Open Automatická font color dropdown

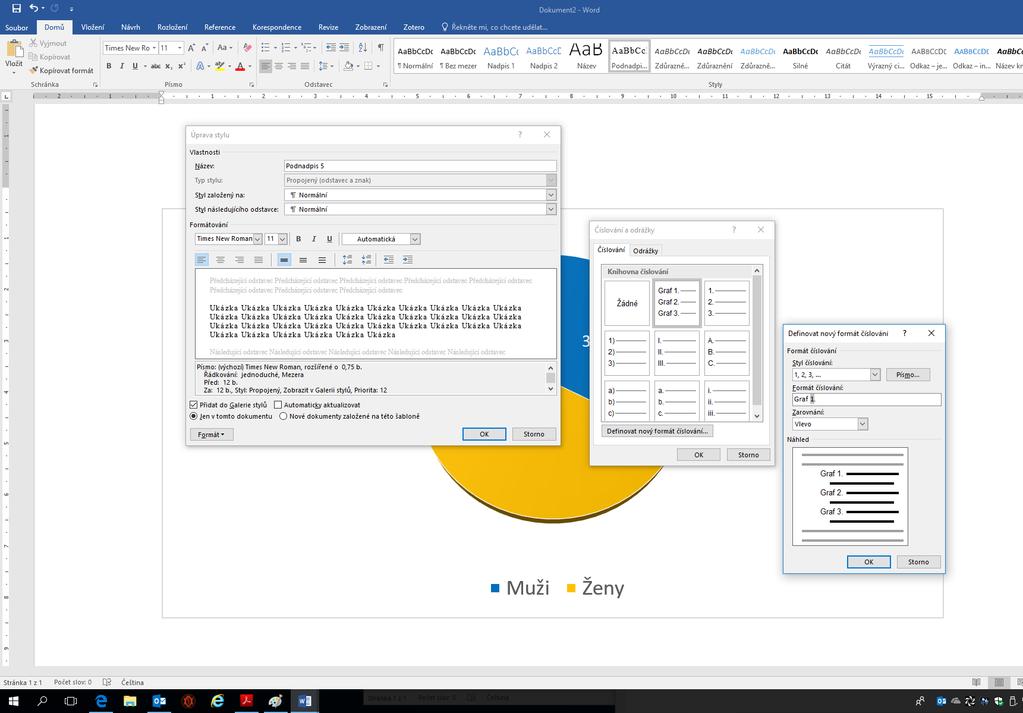pyautogui.click(x=415, y=239)
